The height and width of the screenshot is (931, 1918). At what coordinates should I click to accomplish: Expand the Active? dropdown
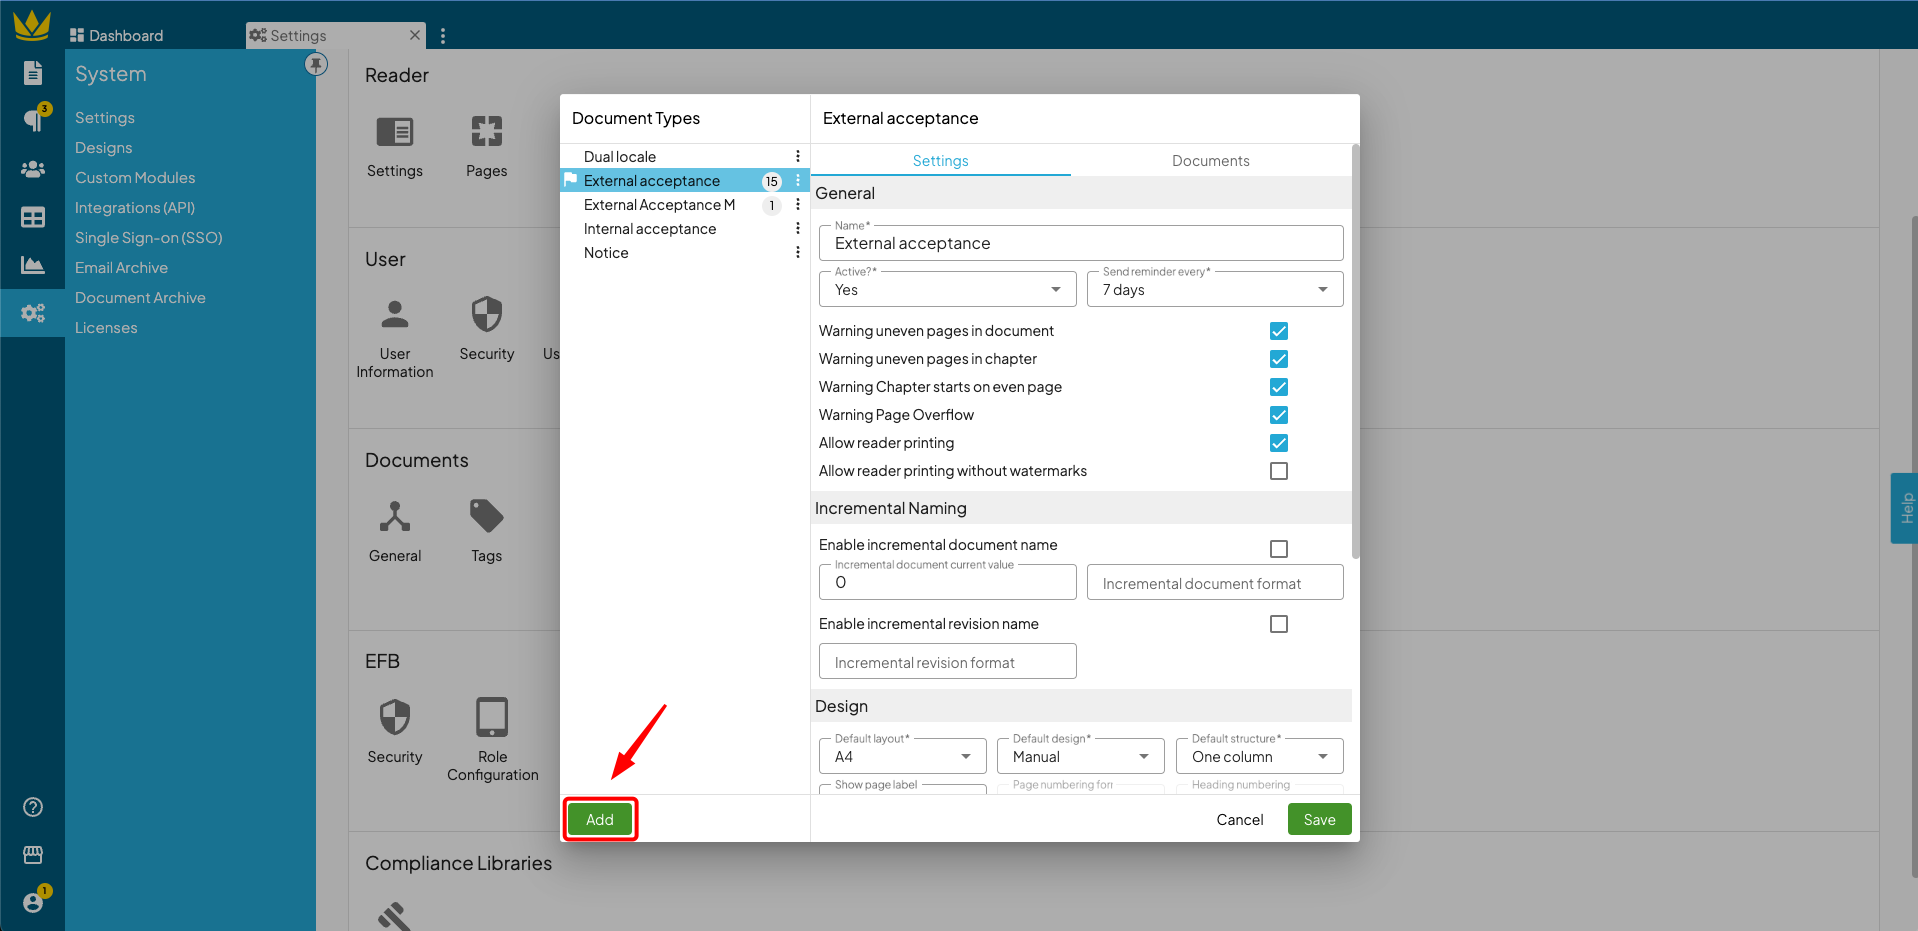(947, 290)
